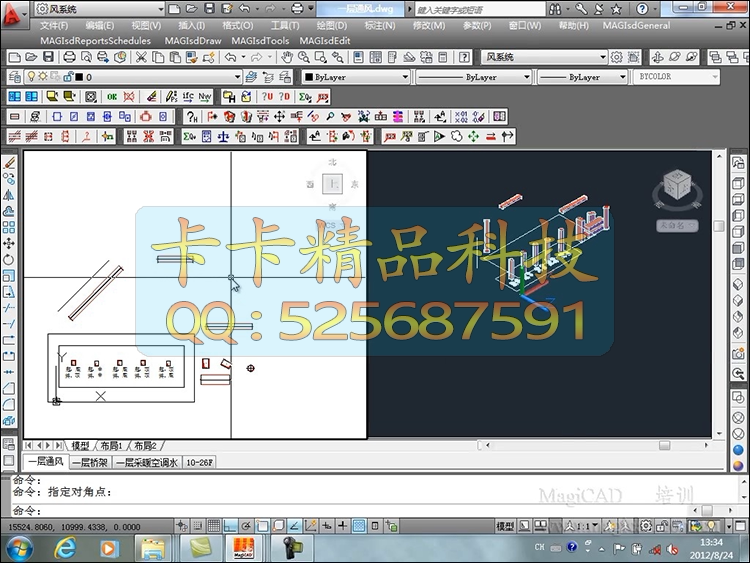Click the blue sphere render icon
Screen dimensions: 750x563
coord(739,450)
